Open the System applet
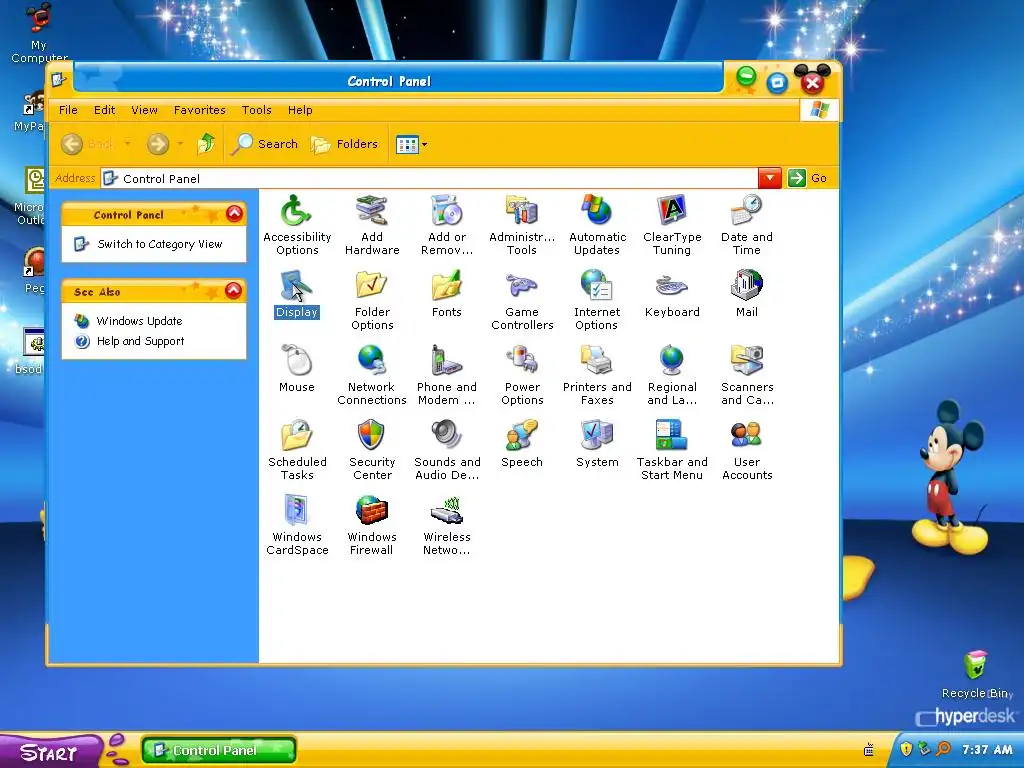1024x768 pixels. pos(597,444)
